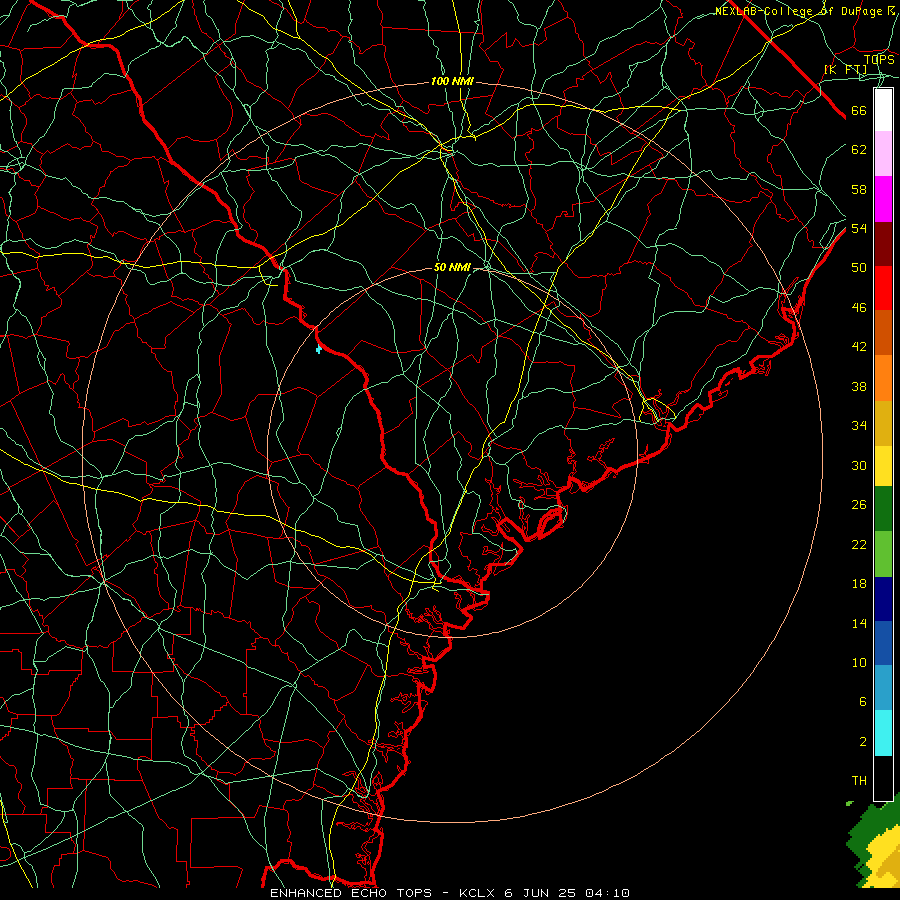The height and width of the screenshot is (900, 900).
Task: Click the 46 value on legend scale
Action: point(859,308)
